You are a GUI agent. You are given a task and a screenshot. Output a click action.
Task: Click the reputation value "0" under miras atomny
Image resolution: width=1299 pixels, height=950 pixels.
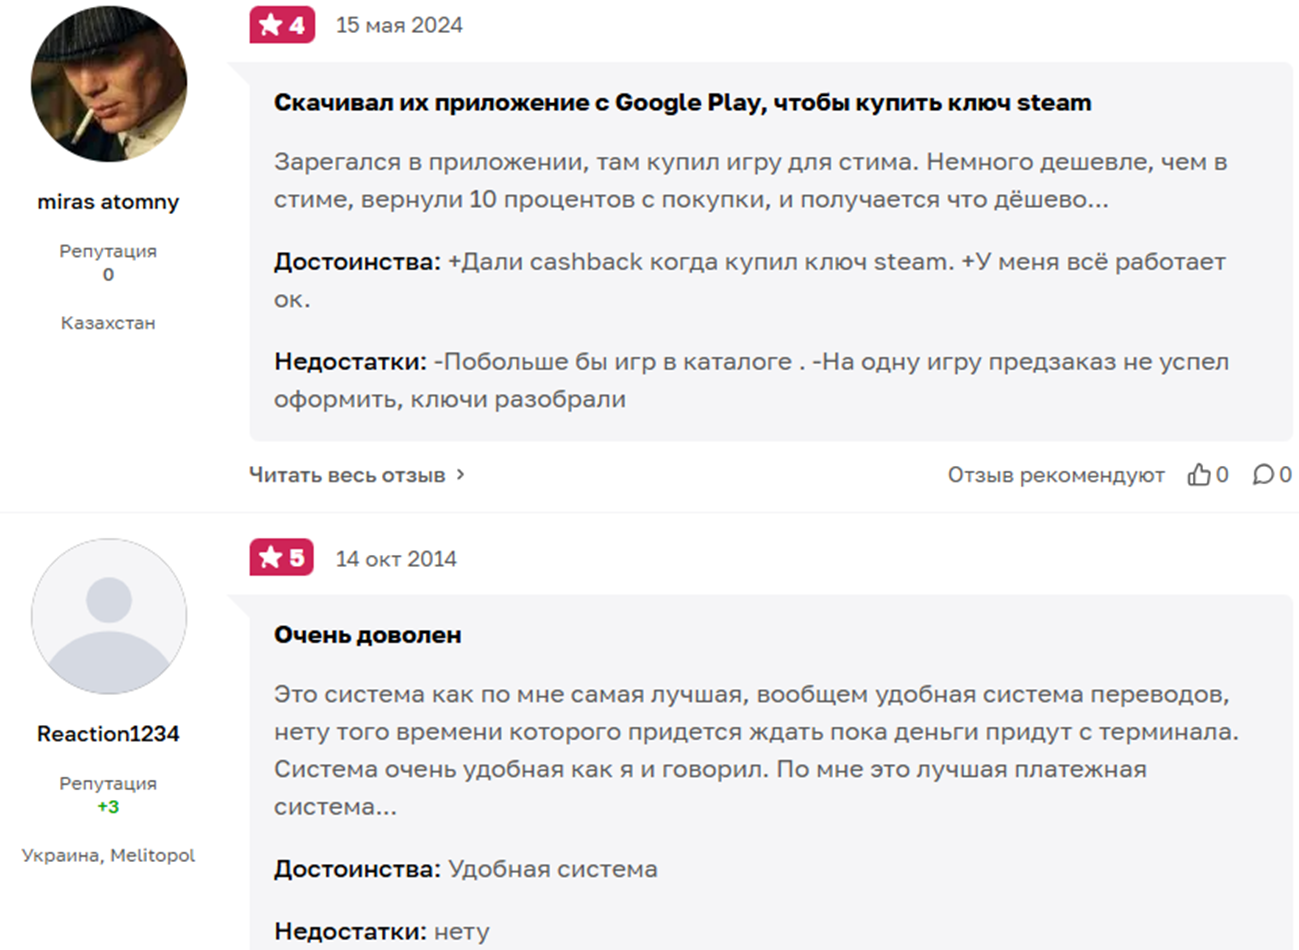pos(108,275)
